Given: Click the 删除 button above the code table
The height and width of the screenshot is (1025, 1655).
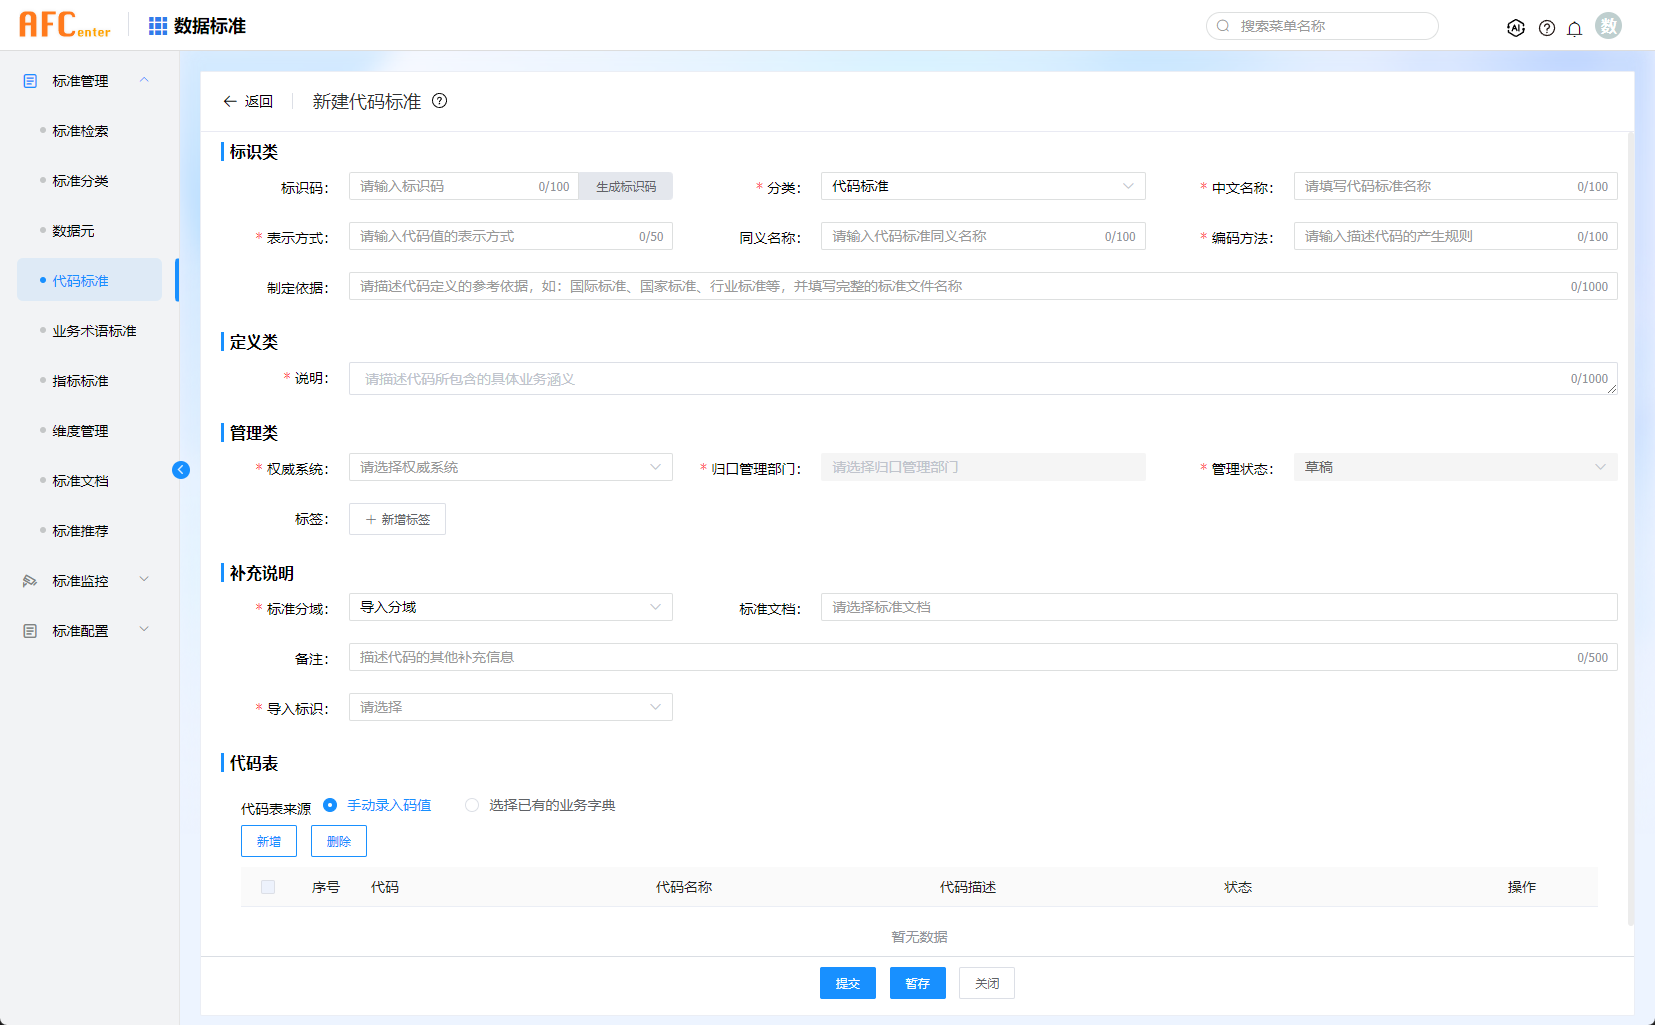Looking at the screenshot, I should click(x=339, y=841).
